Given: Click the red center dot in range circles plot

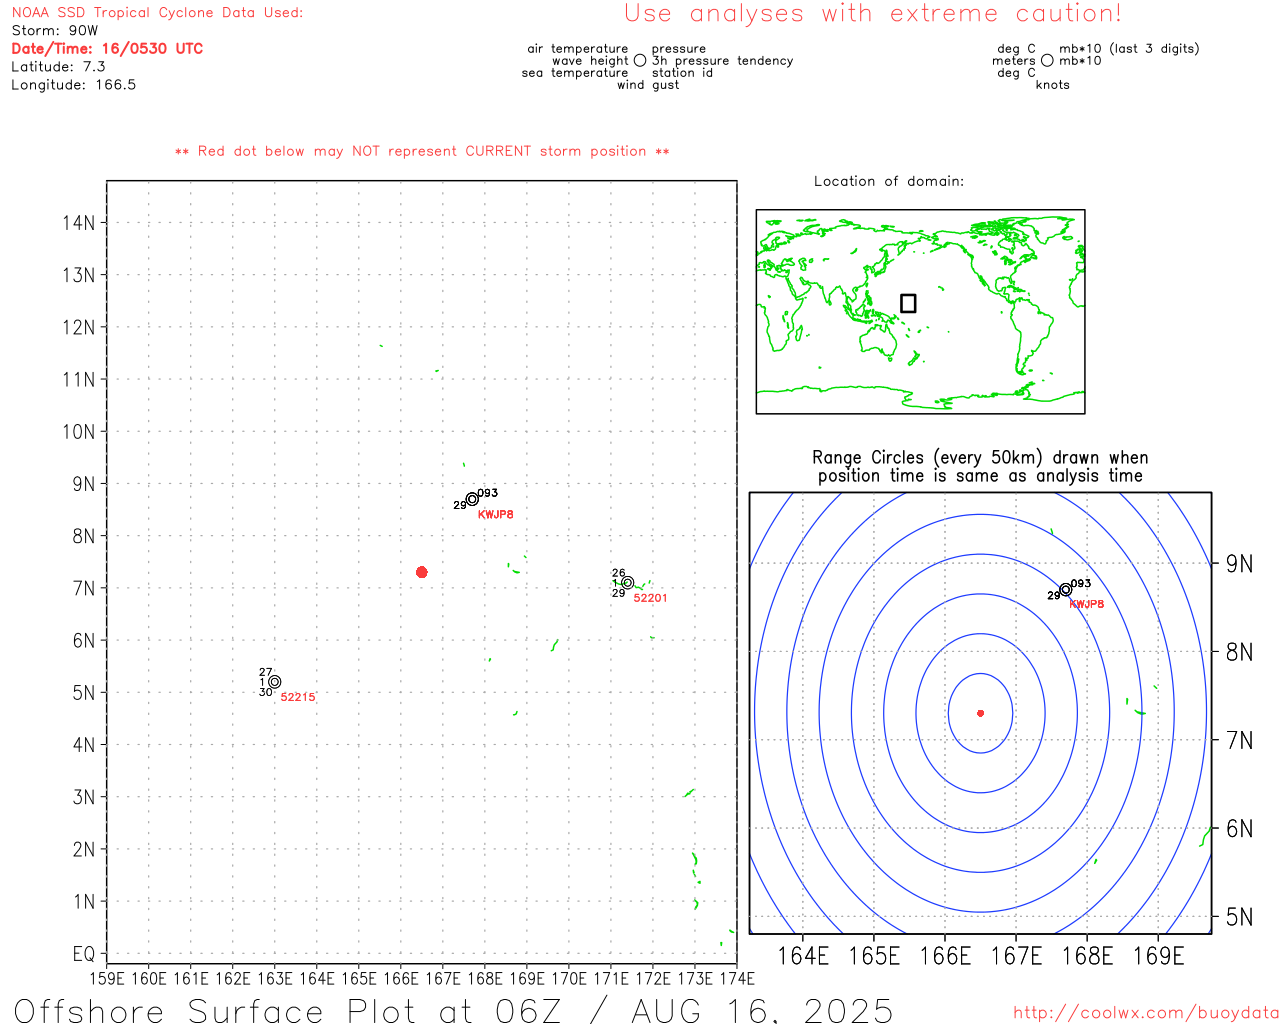Looking at the screenshot, I should click(980, 713).
